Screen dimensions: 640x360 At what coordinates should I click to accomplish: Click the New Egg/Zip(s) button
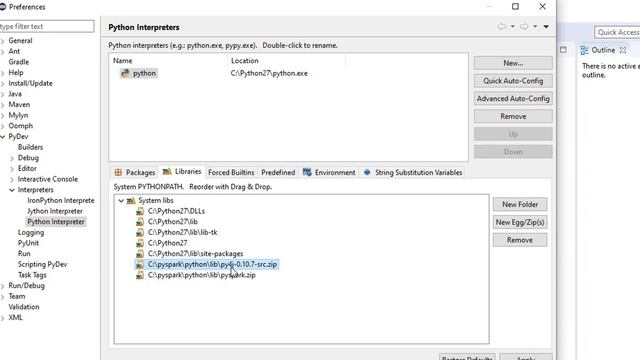(520, 222)
